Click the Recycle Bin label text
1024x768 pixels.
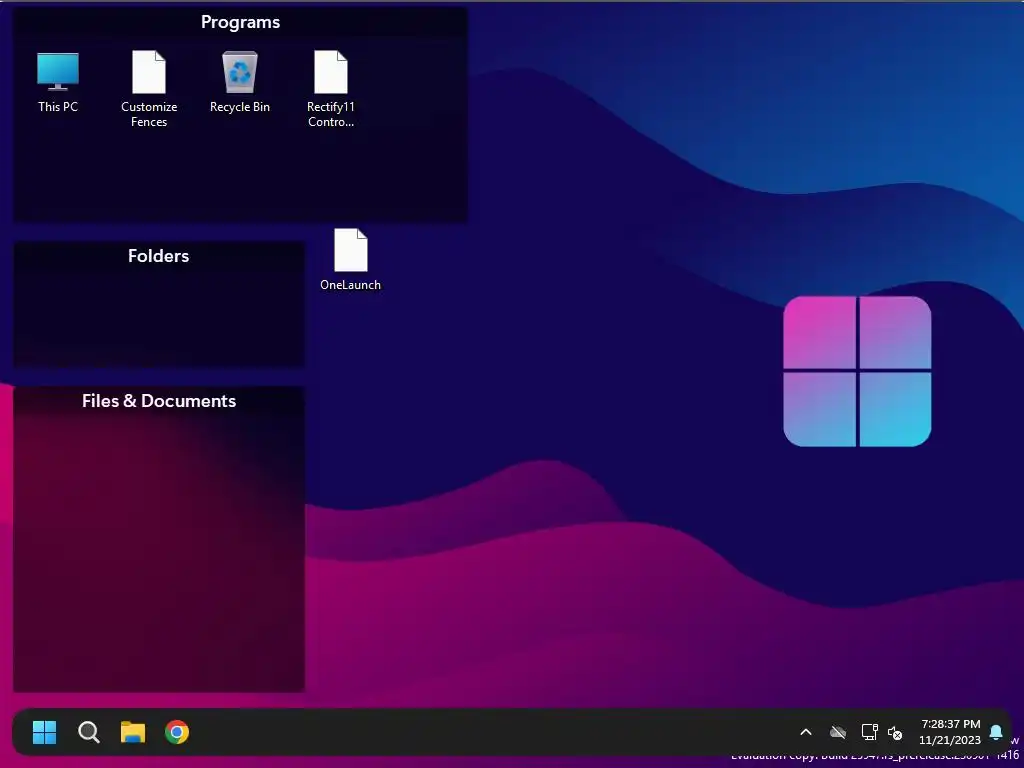240,106
